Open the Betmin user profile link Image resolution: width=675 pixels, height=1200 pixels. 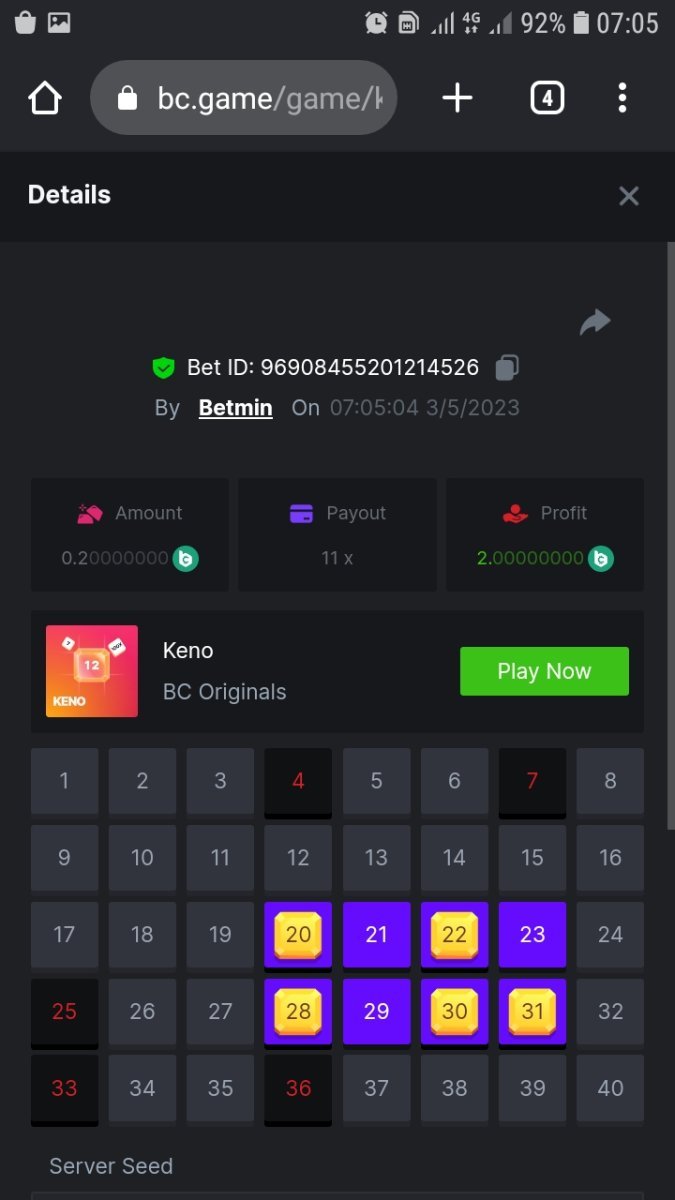tap(236, 407)
